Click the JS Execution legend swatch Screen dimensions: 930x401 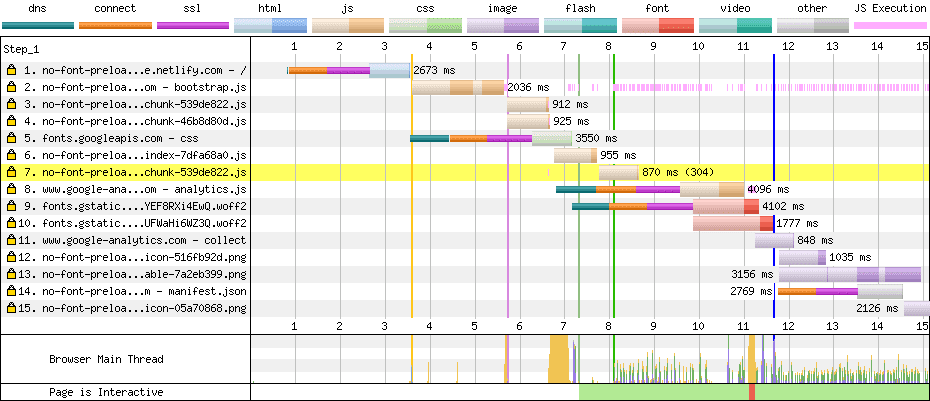click(889, 24)
